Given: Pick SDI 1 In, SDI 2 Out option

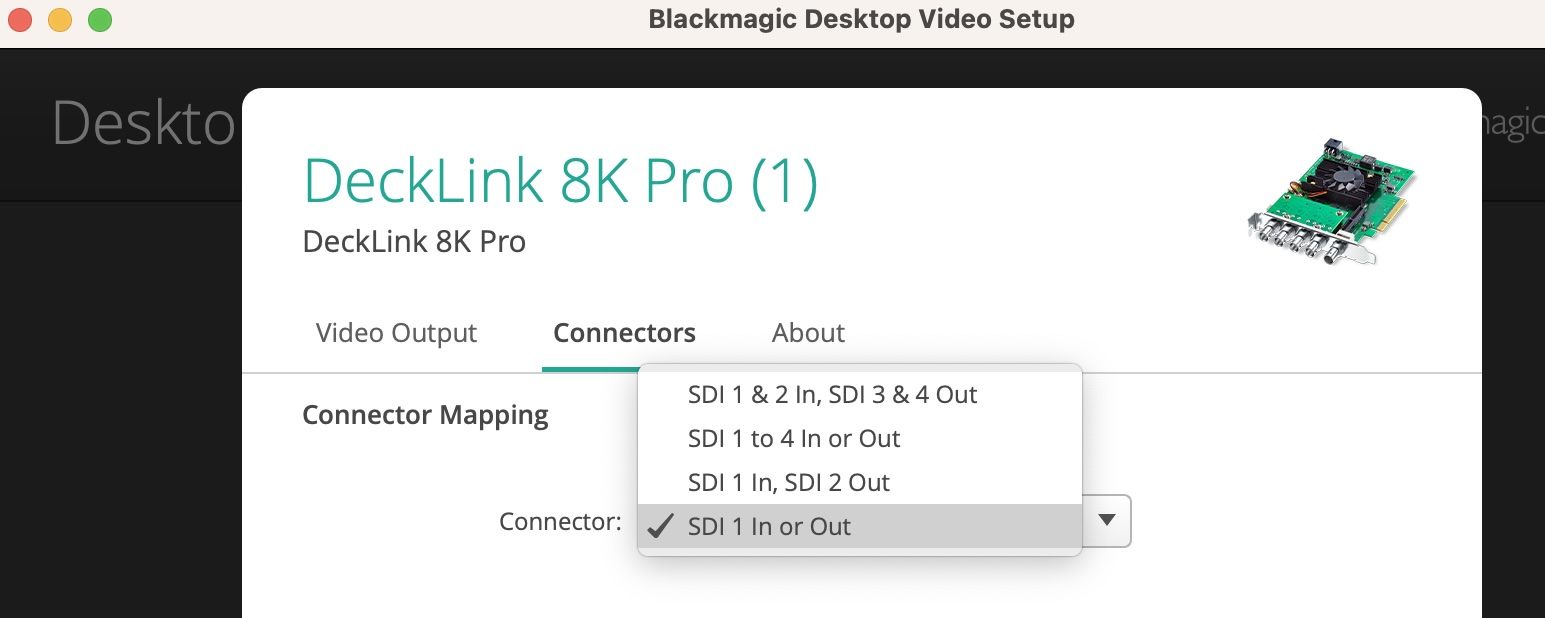Looking at the screenshot, I should [x=788, y=483].
